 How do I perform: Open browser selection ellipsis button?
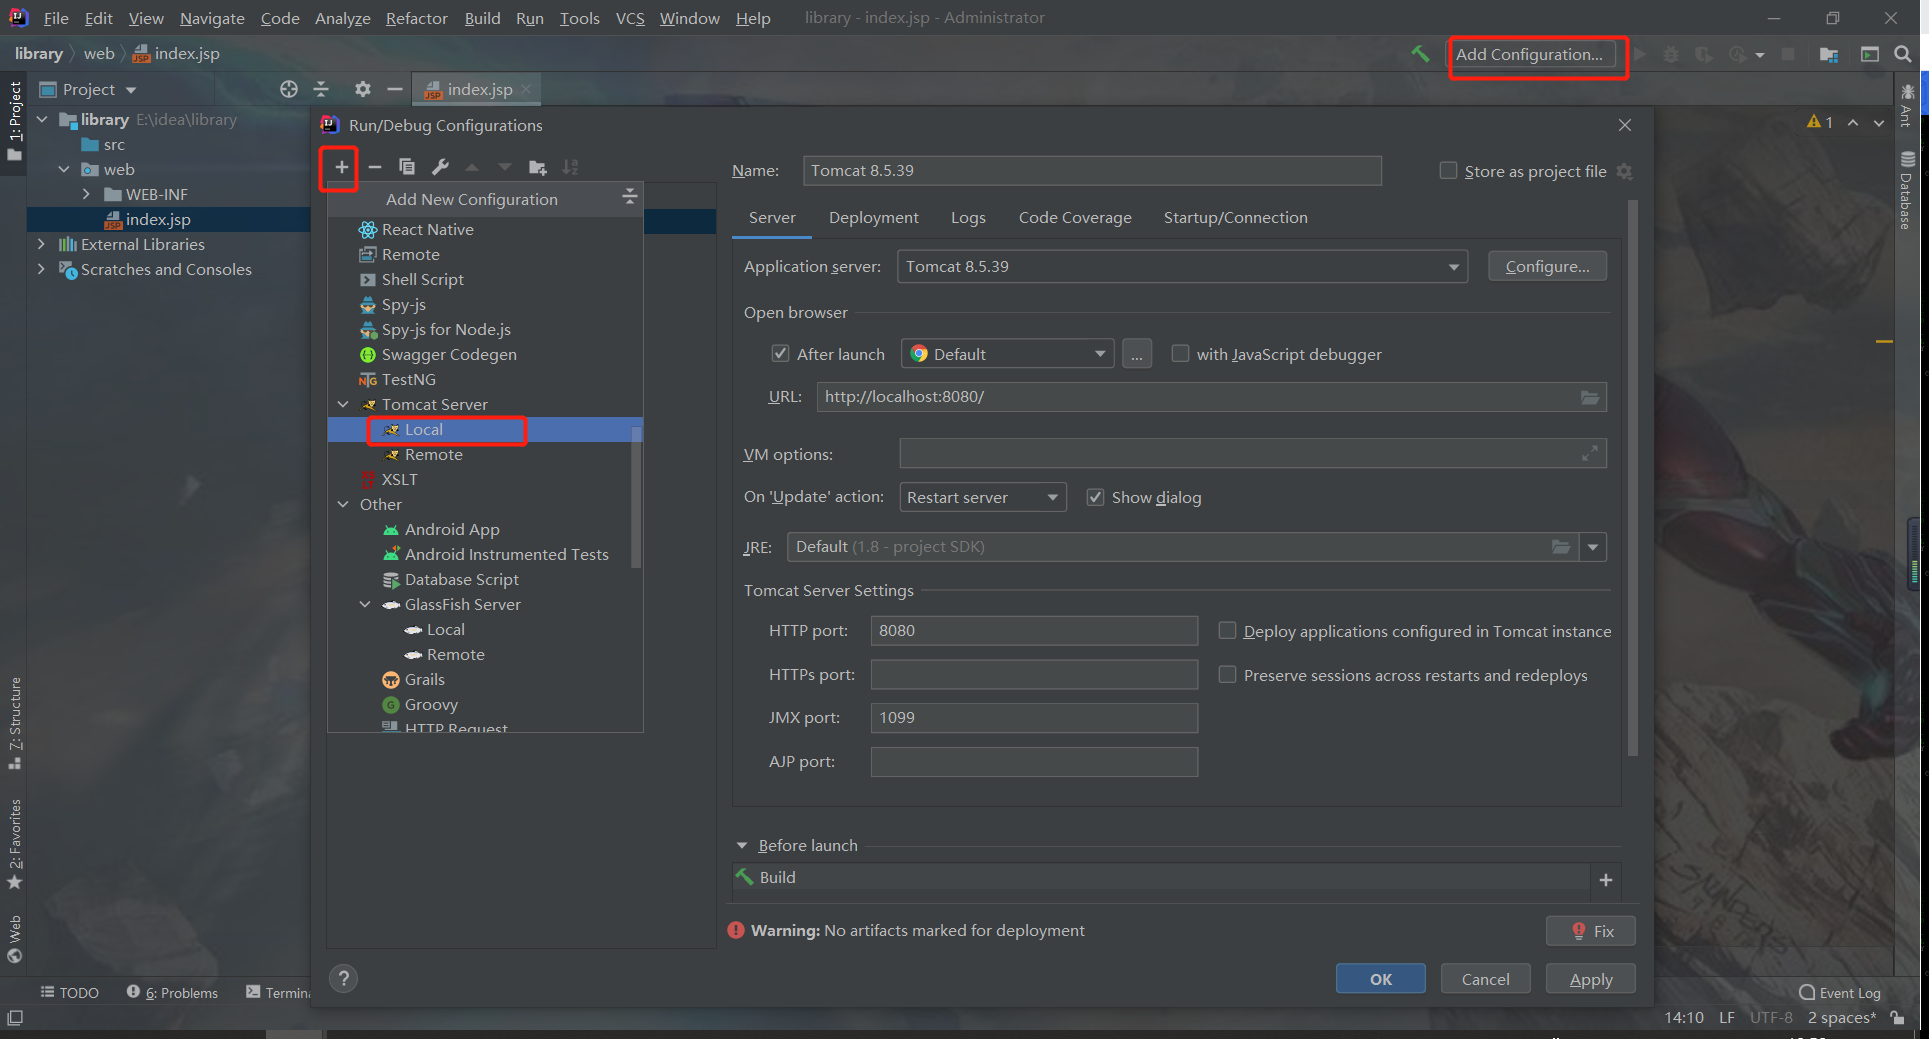[1137, 354]
